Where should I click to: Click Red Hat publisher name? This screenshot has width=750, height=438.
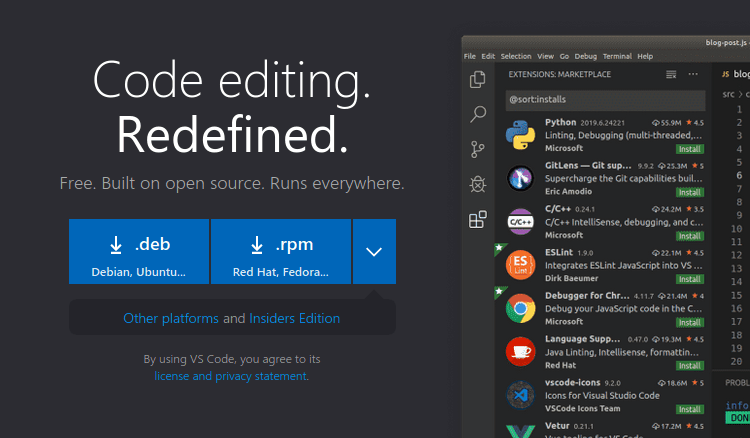click(561, 365)
